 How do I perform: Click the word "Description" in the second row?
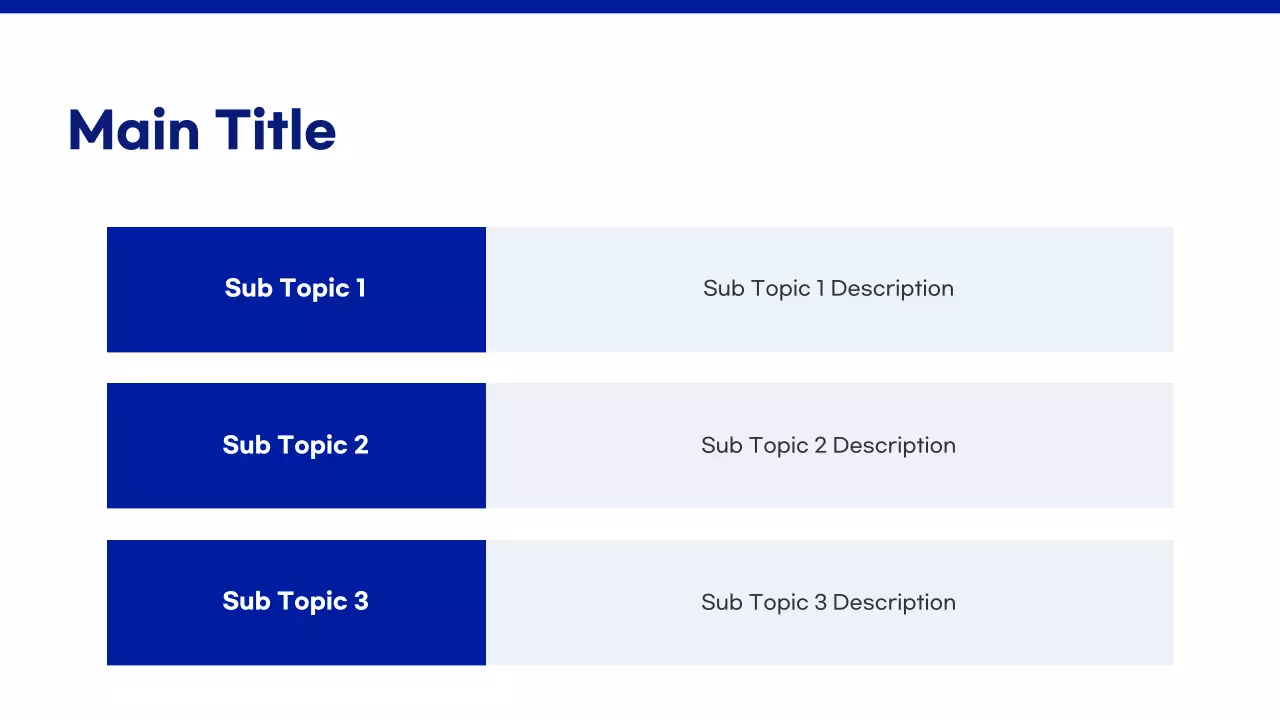click(x=894, y=445)
